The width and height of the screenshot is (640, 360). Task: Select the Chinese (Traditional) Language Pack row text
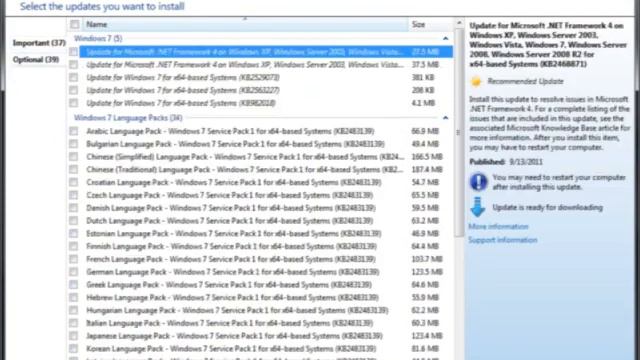point(245,169)
